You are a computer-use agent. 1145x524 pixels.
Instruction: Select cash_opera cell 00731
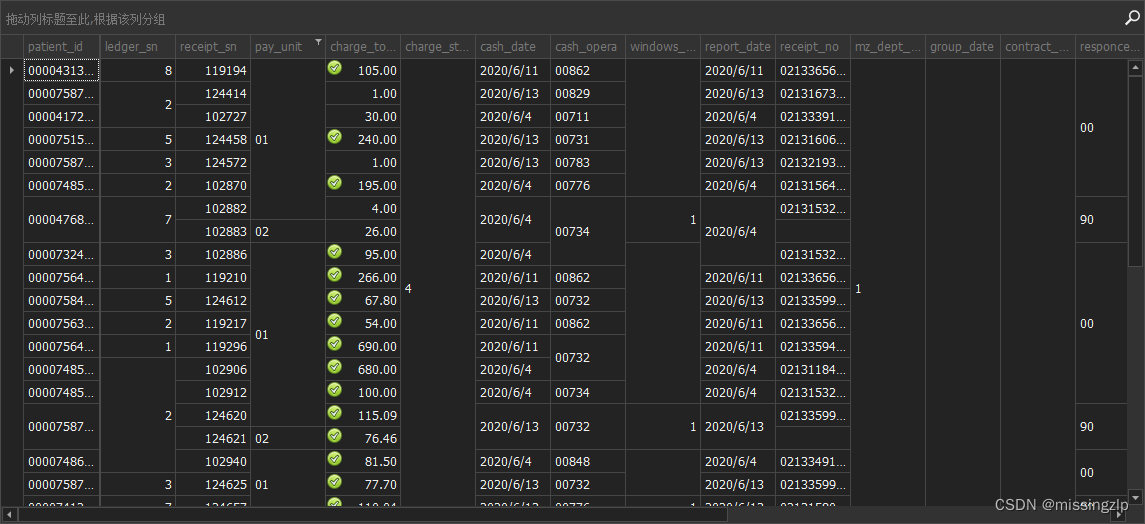588,139
